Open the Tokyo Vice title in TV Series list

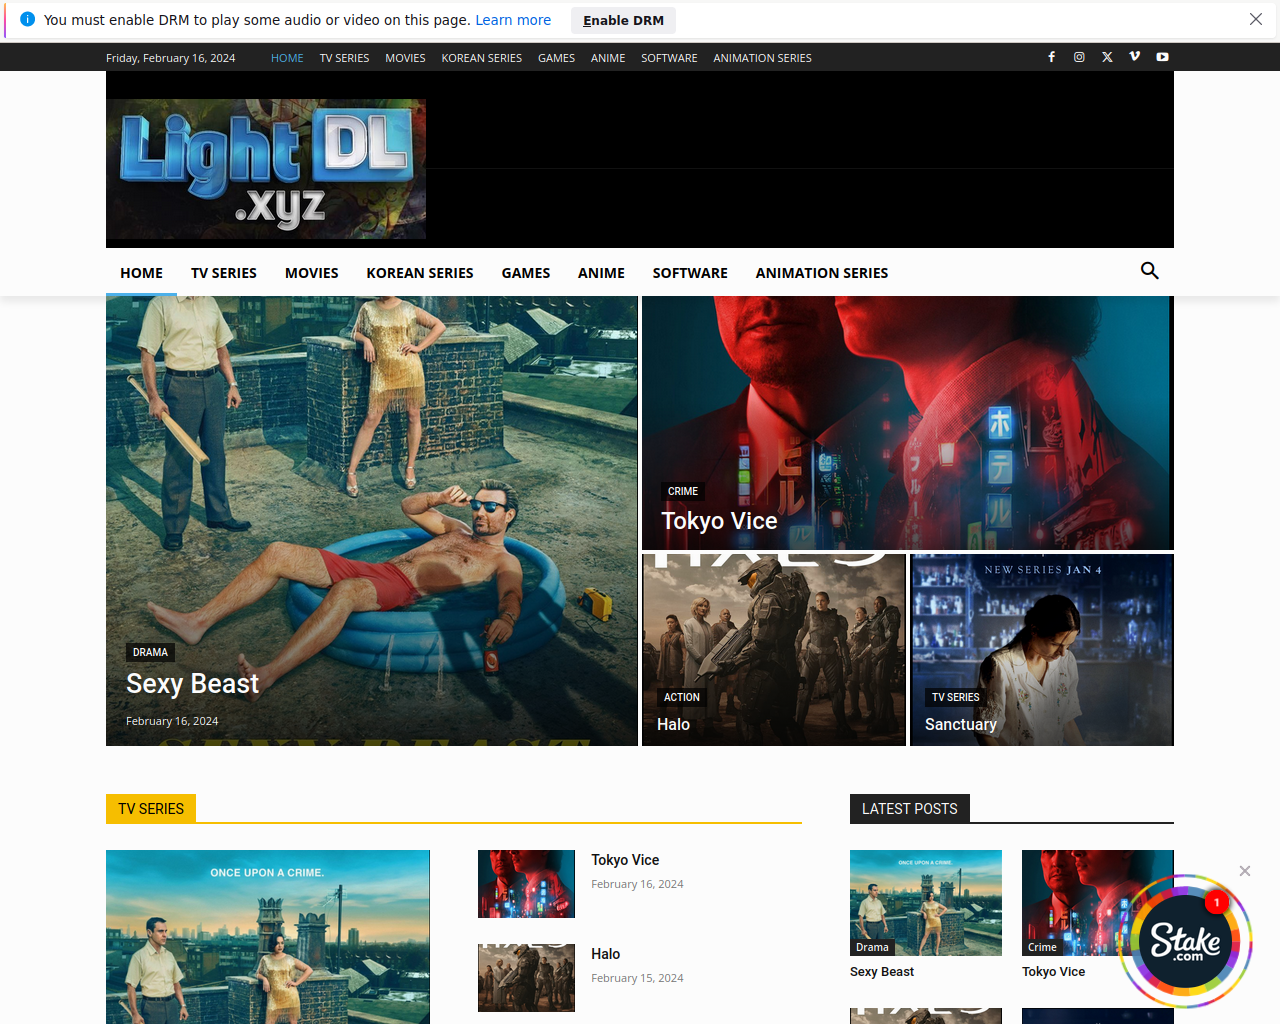click(x=625, y=860)
